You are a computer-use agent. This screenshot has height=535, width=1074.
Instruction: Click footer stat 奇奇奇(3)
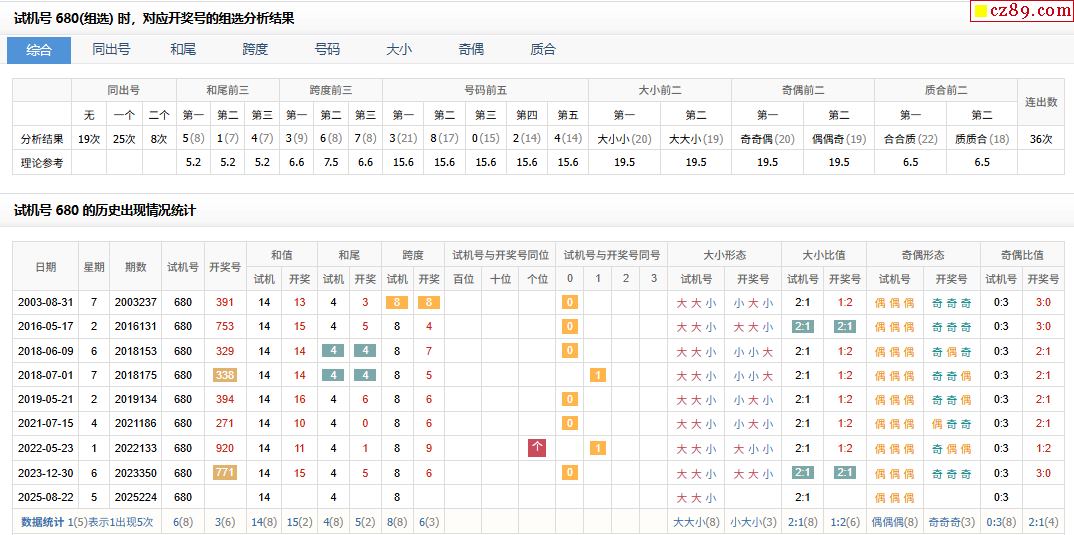click(951, 522)
